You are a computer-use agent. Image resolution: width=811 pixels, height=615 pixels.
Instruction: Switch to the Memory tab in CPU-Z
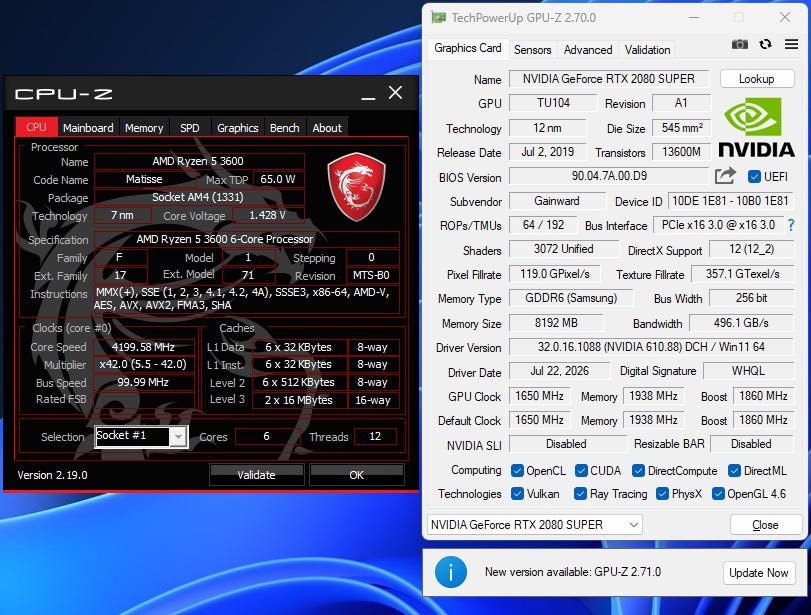click(x=144, y=128)
